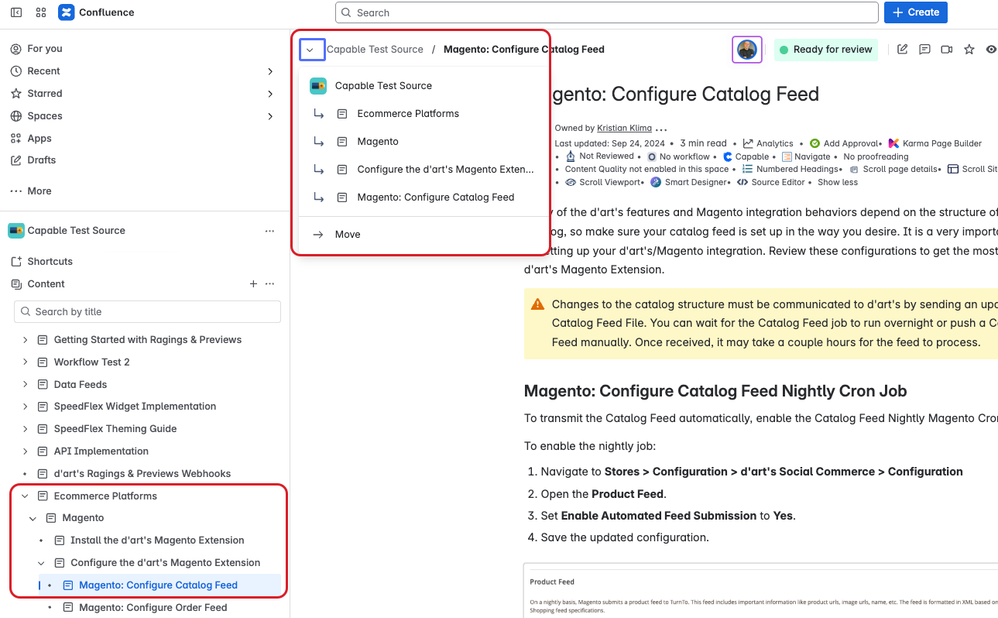The width and height of the screenshot is (998, 618).
Task: Collapse Magento tree node
Action: point(33,518)
